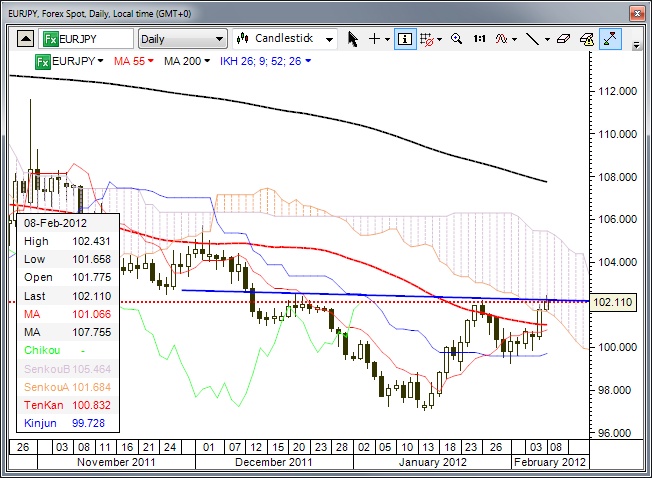Select the eraser tool
Image resolution: width=652 pixels, height=478 pixels.
pos(563,39)
